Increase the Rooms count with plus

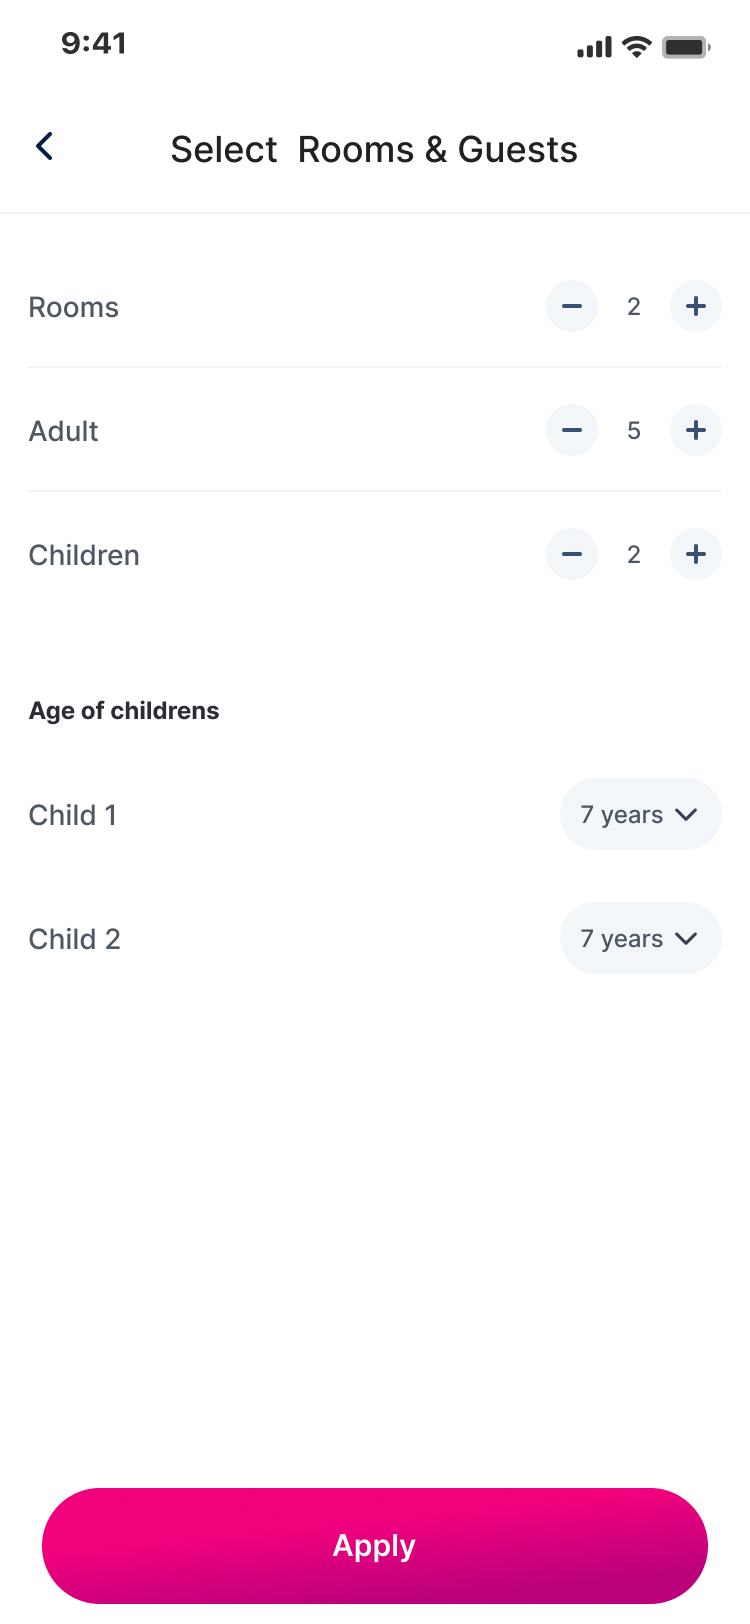tap(696, 307)
